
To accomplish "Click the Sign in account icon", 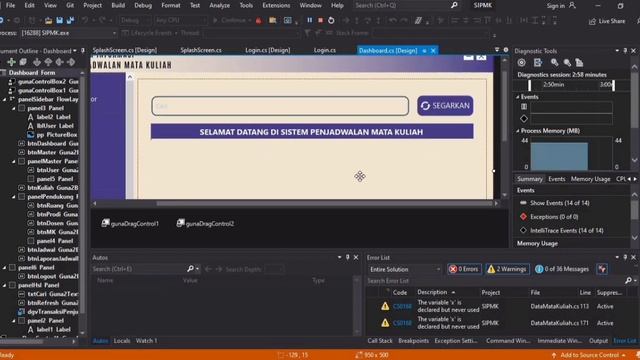I will tap(572, 5).
